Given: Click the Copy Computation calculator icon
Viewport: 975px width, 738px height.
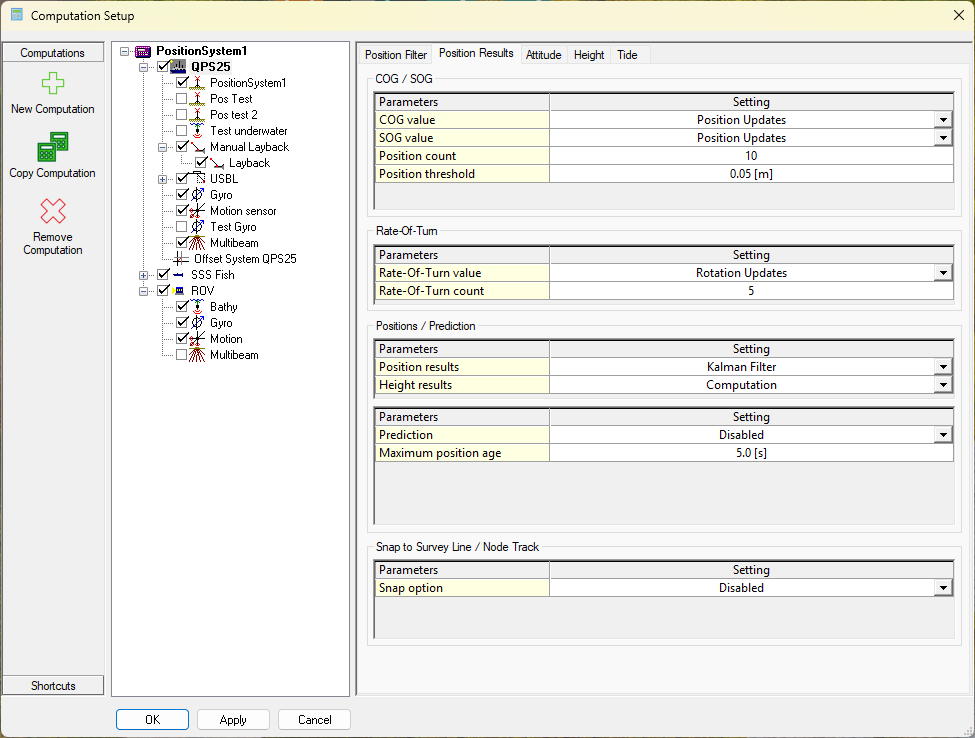Looking at the screenshot, I should coord(53,147).
